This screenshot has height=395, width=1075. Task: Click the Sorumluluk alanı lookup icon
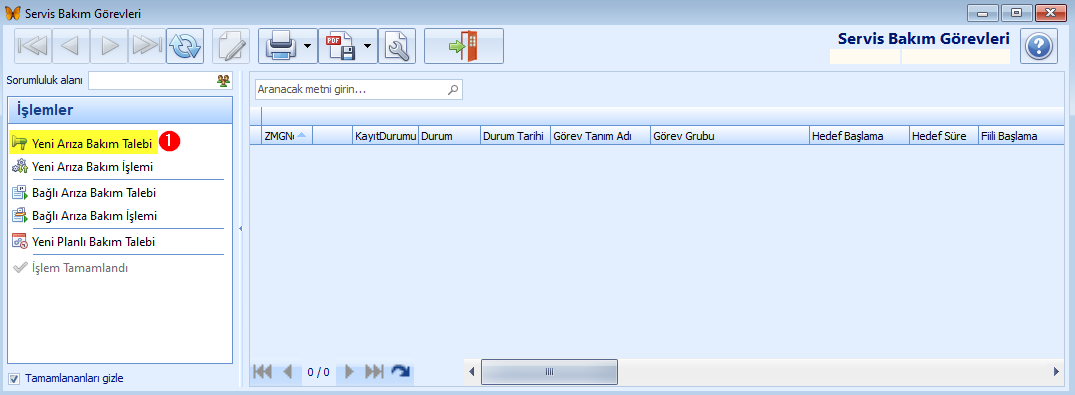(223, 81)
